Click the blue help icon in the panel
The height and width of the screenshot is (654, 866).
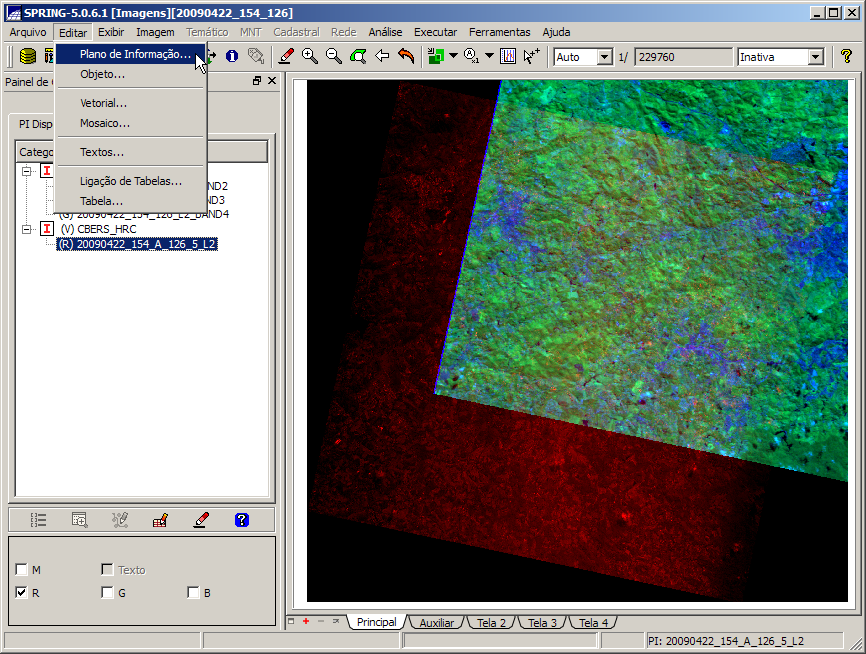(x=241, y=520)
